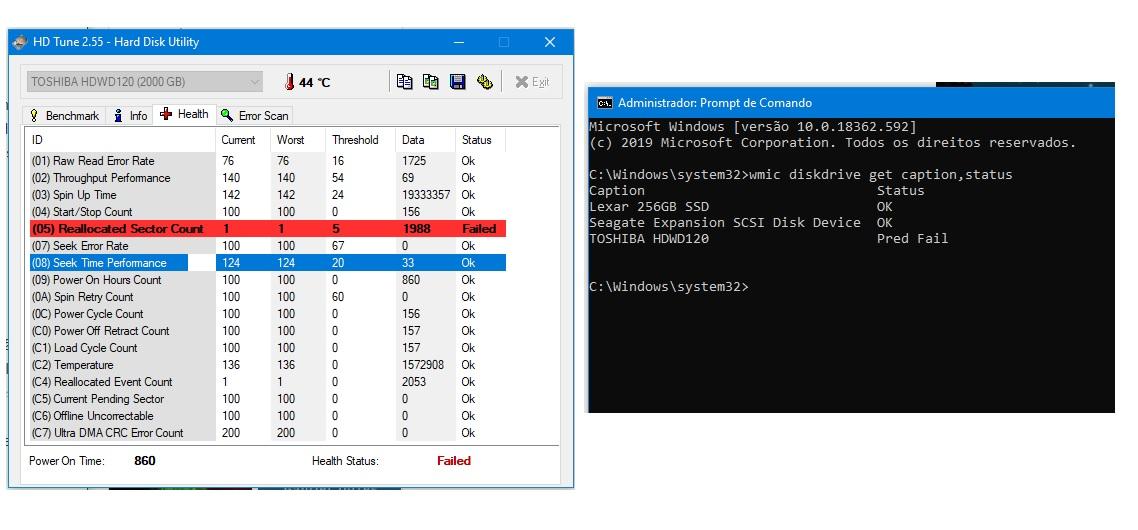Screen dimensions: 1138x530
Task: Select the (C6) Offline Uncorrectable row
Action: 268,416
